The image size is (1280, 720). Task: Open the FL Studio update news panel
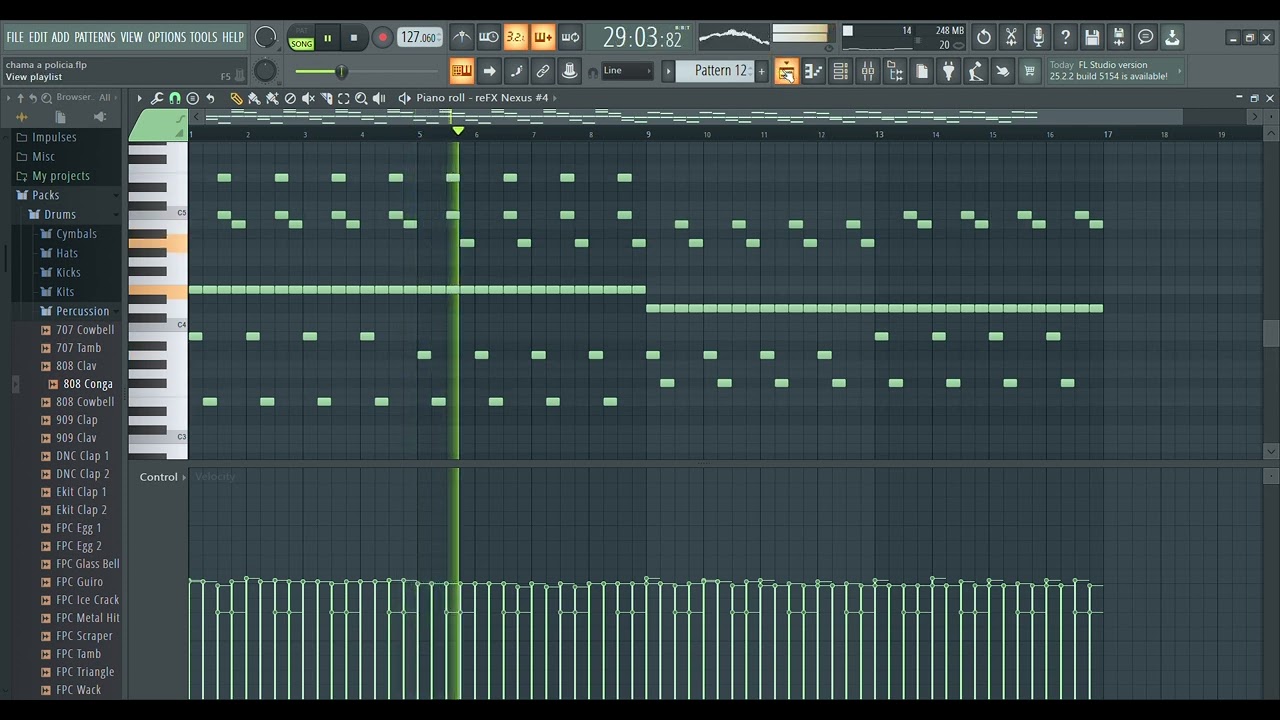(x=1114, y=71)
